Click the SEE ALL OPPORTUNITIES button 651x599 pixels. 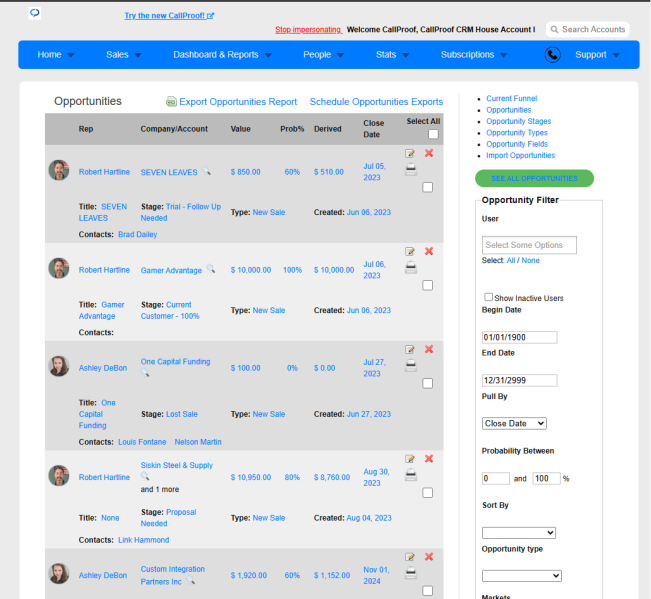click(x=534, y=178)
